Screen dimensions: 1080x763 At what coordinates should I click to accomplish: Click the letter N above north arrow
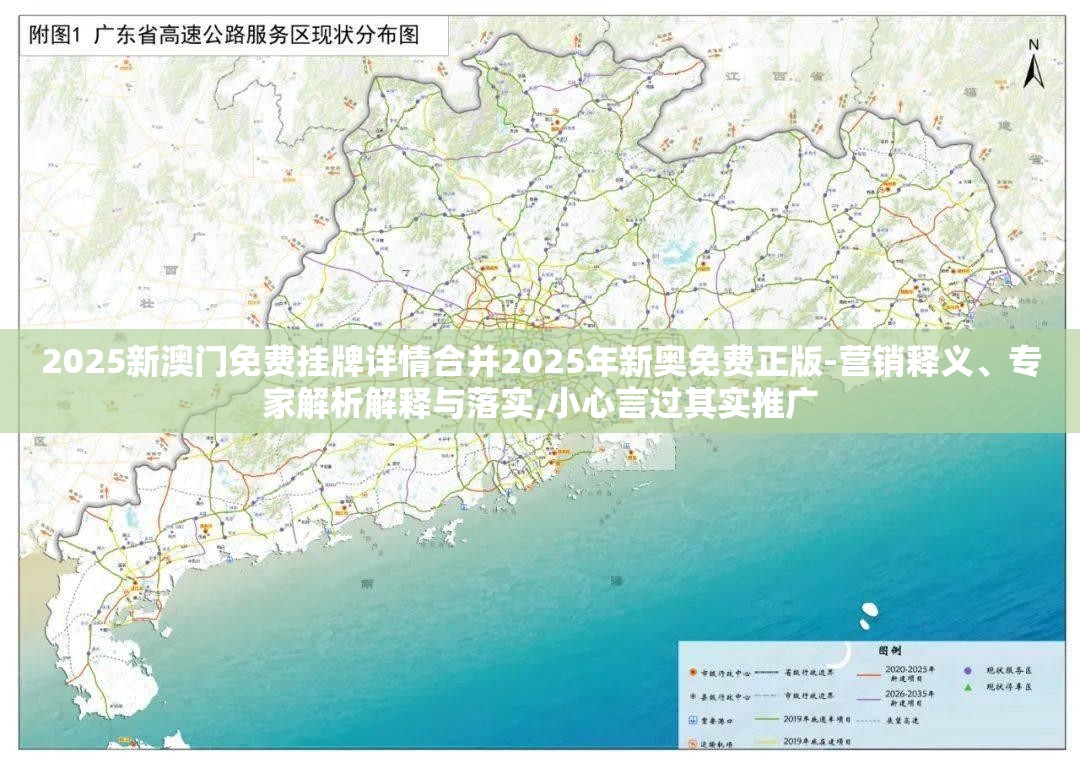point(1033,45)
